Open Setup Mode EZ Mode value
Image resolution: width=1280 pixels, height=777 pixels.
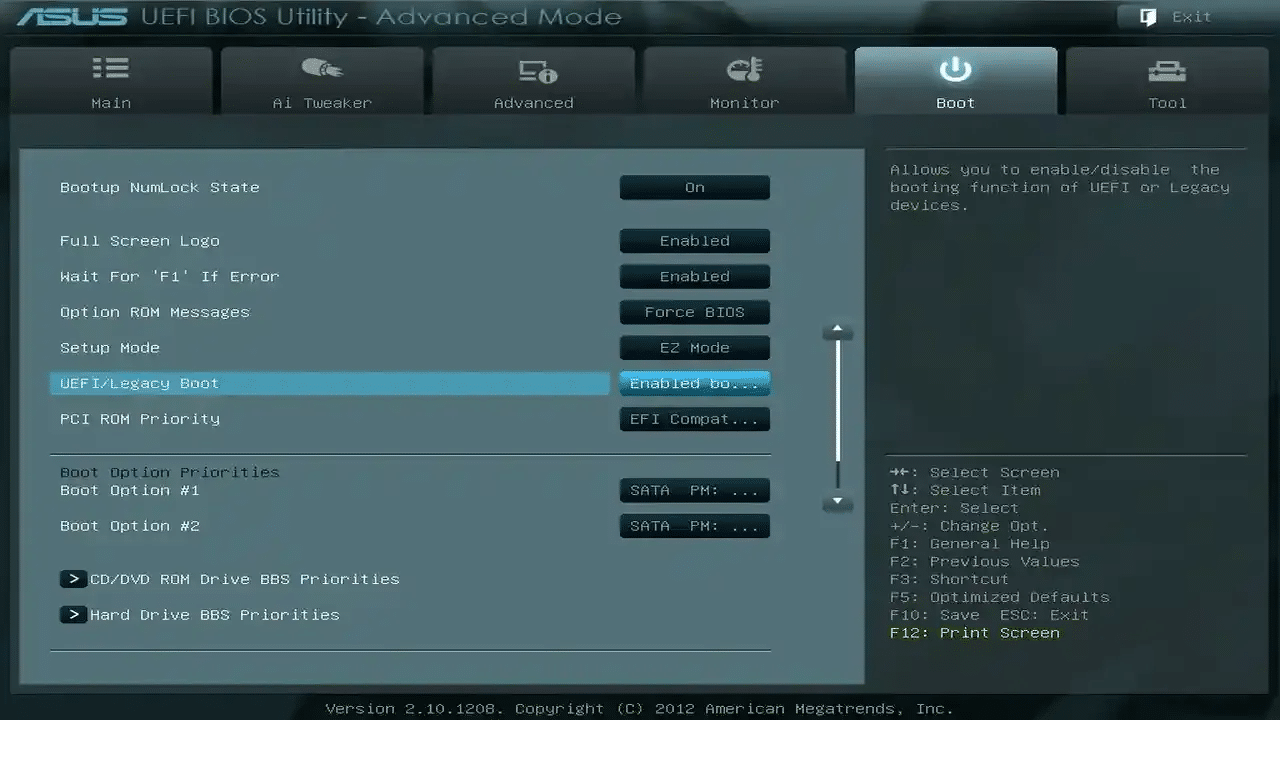coord(695,348)
